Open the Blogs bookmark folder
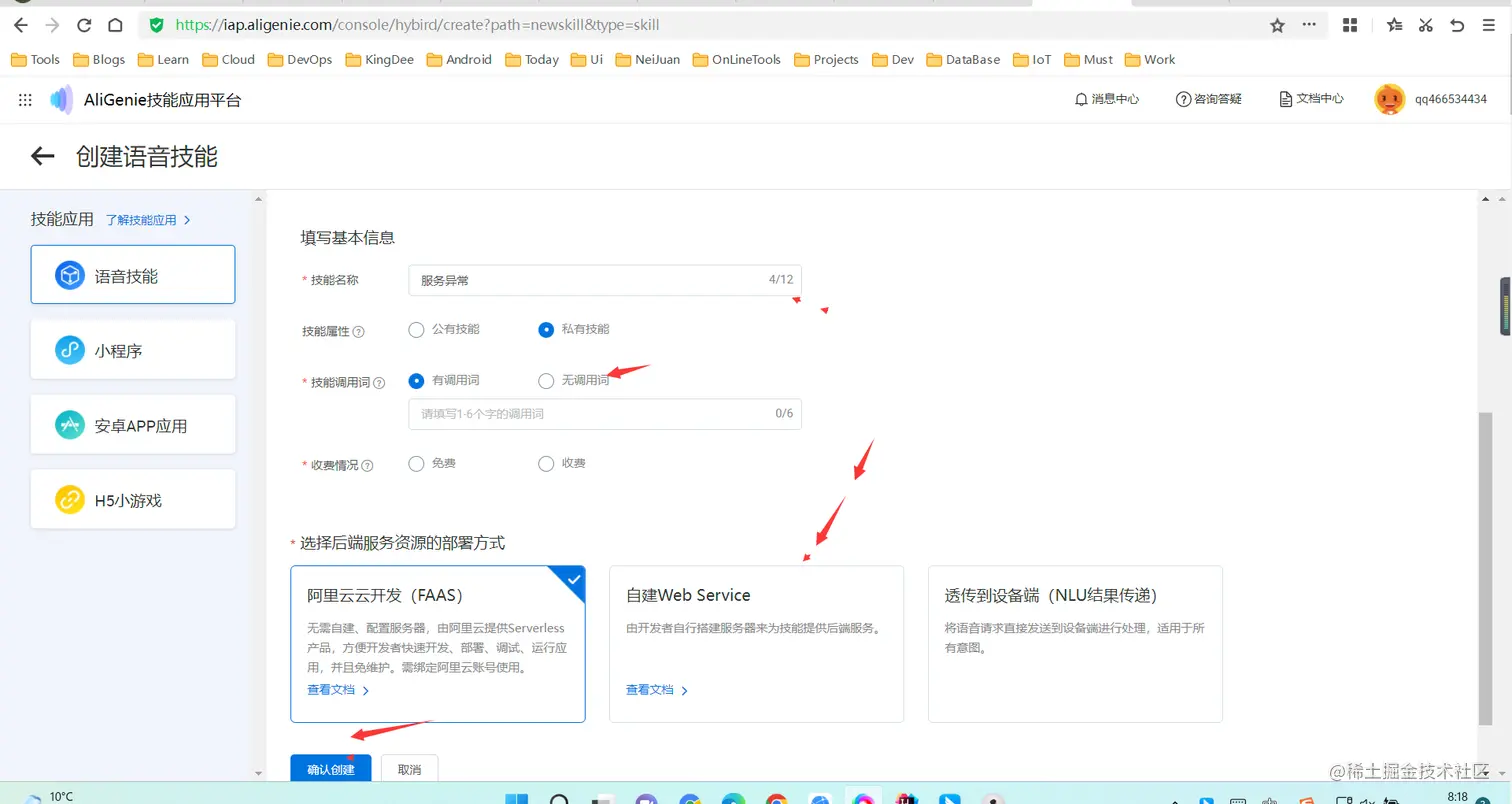This screenshot has height=804, width=1512. point(99,60)
